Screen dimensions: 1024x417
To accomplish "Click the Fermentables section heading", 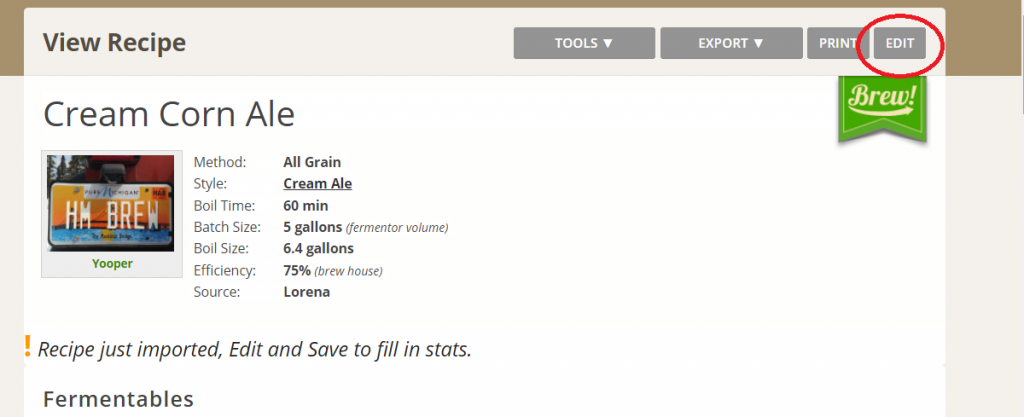I will coord(118,399).
